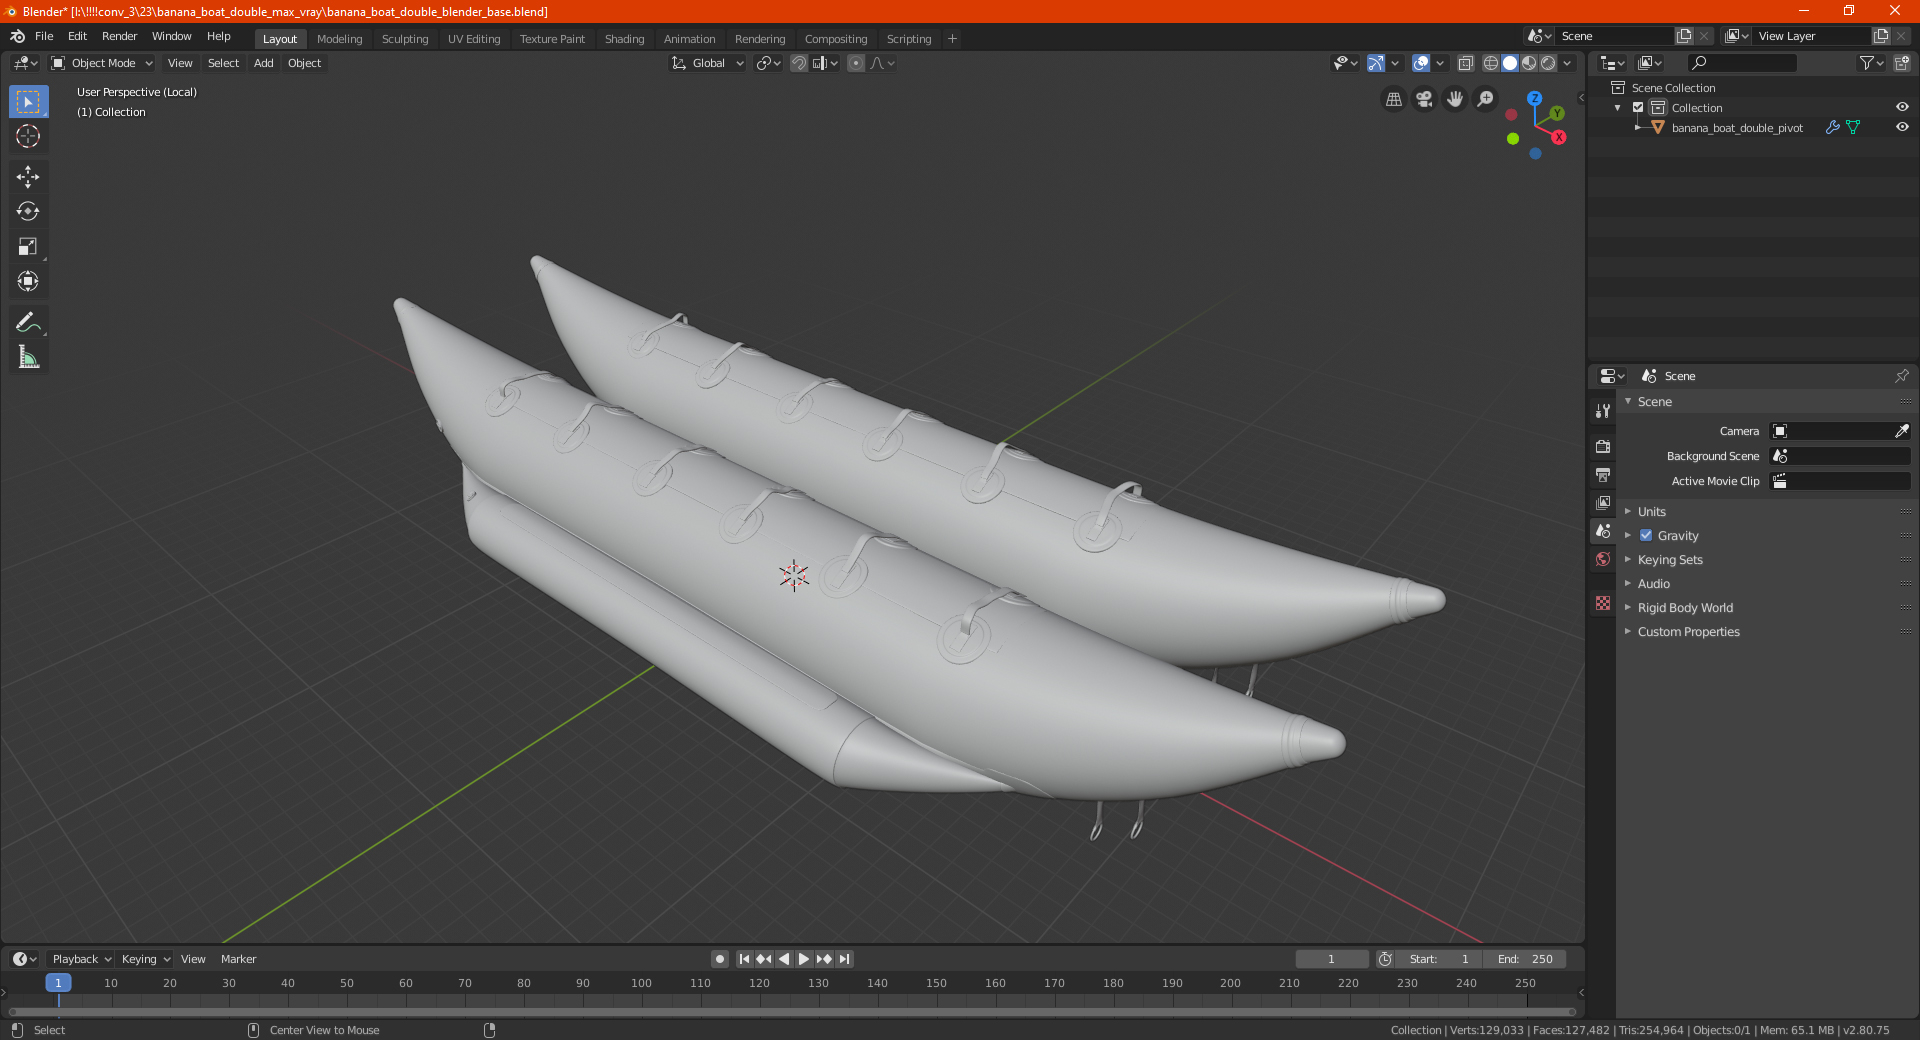Viewport: 1920px width, 1040px height.
Task: Click the modifier wrench icon on banana_boat_double_pivot
Action: pos(1832,128)
